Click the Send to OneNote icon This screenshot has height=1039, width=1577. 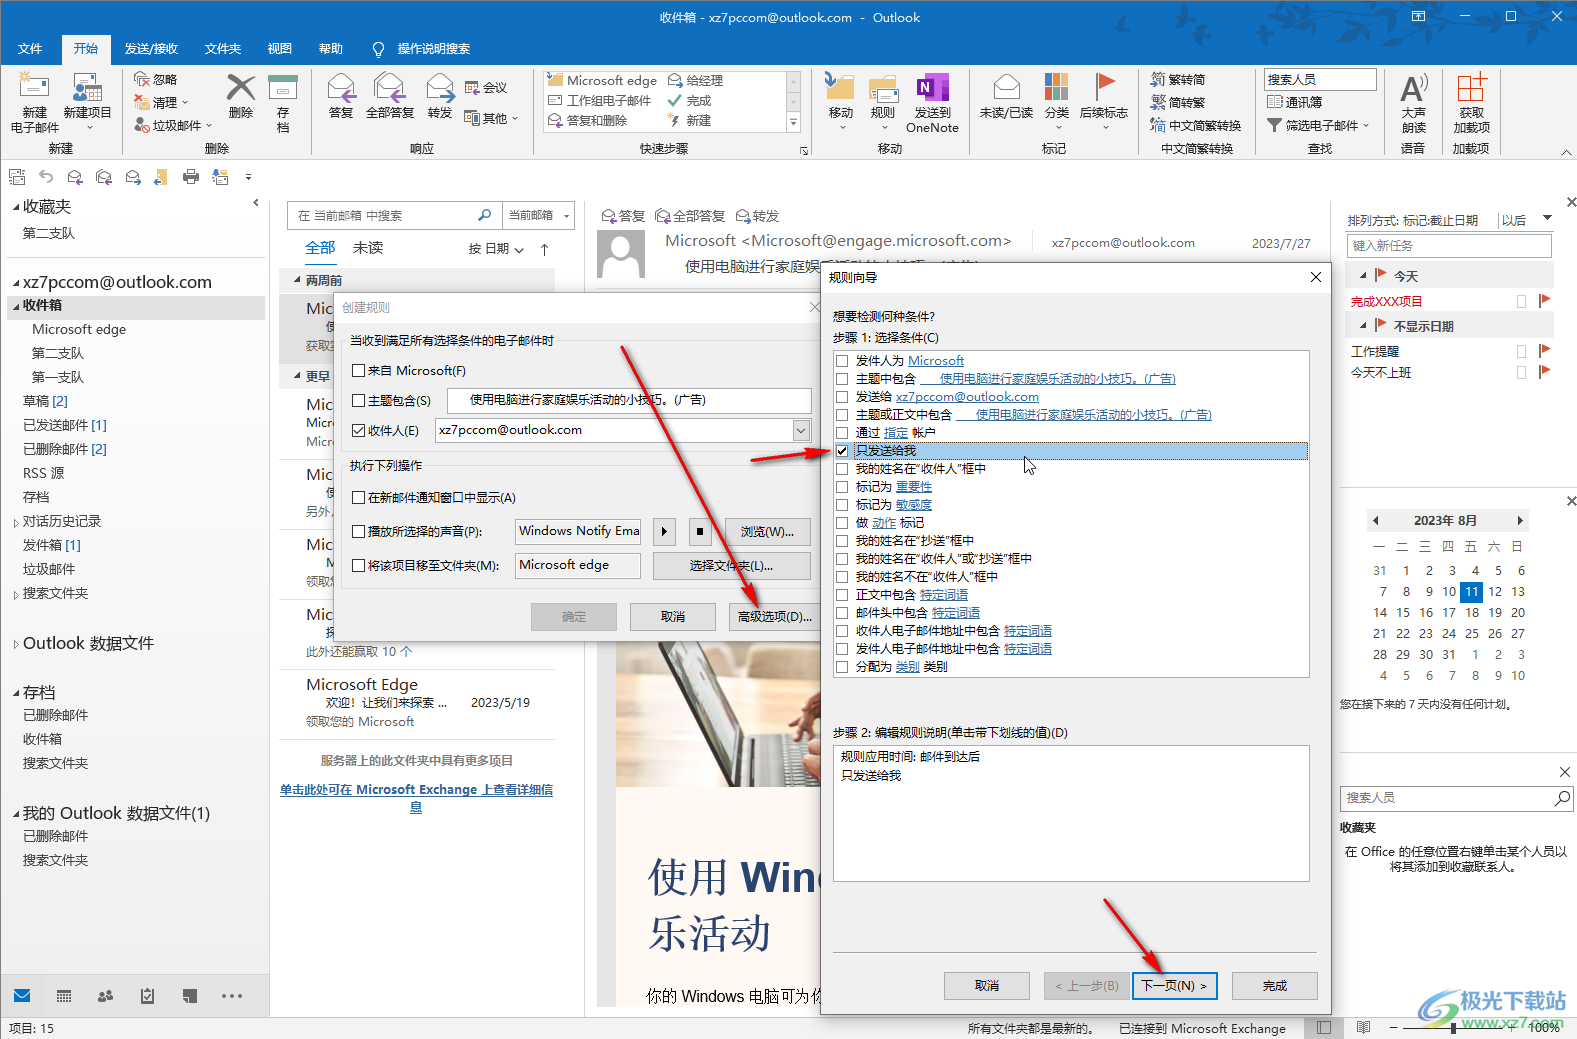[x=932, y=87]
